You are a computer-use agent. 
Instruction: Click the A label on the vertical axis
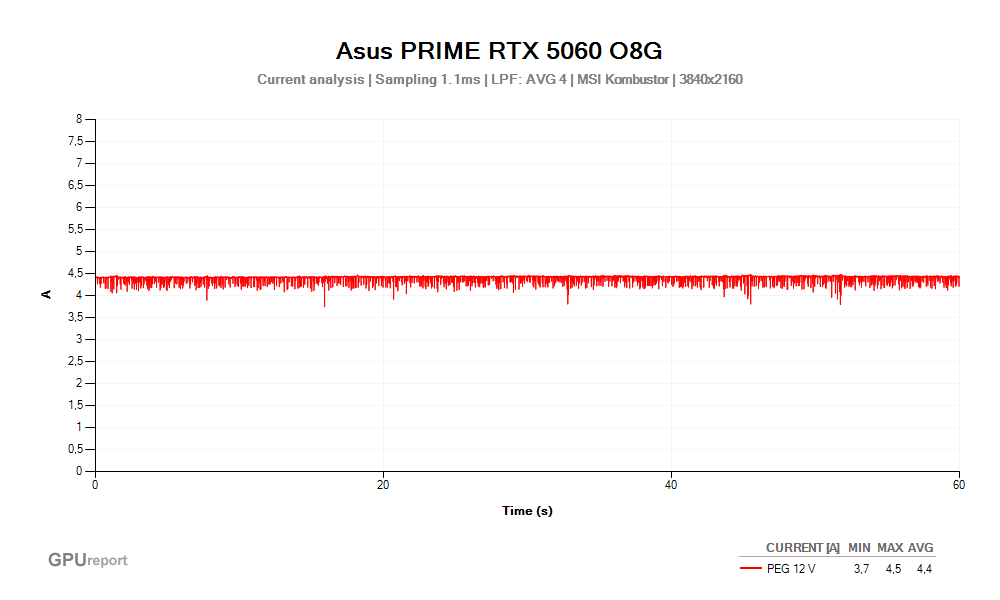46,295
